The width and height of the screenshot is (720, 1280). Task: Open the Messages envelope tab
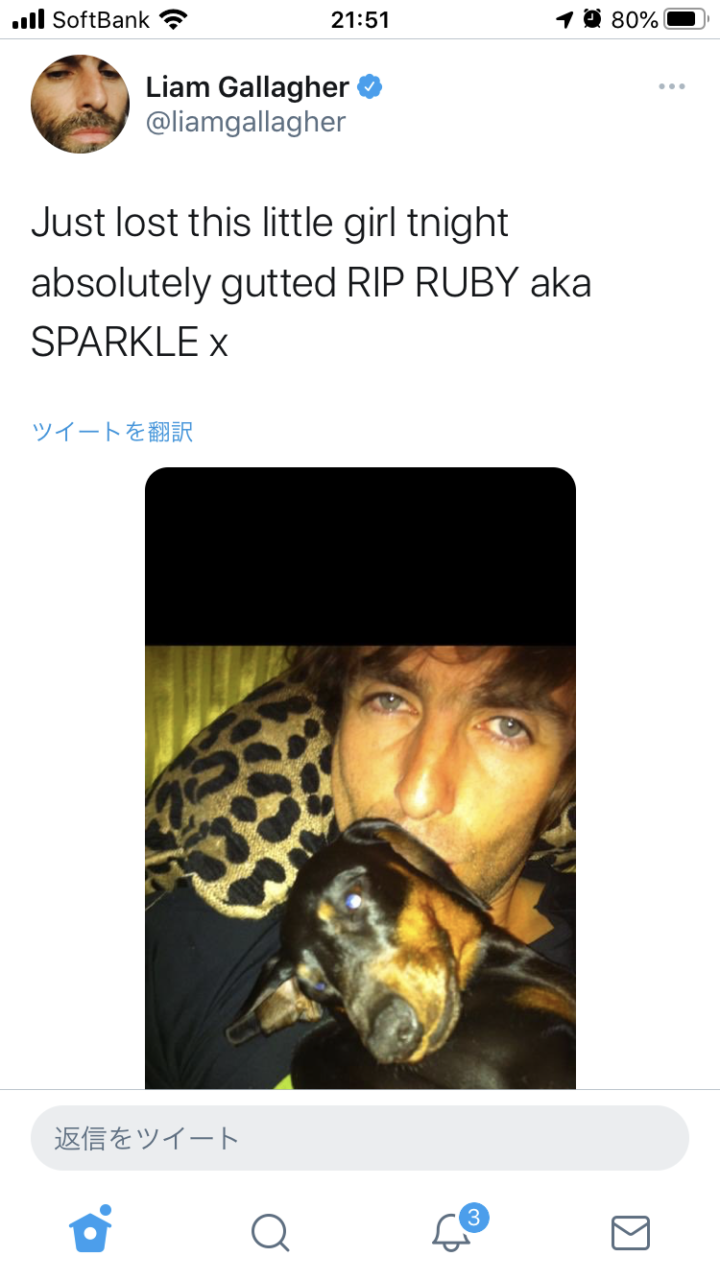pyautogui.click(x=630, y=1233)
